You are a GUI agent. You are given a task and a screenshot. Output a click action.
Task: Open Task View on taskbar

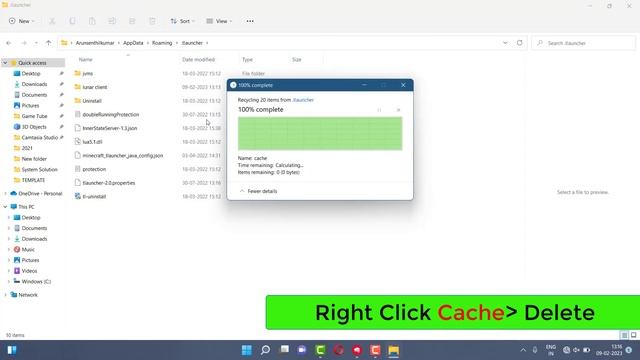pos(284,350)
